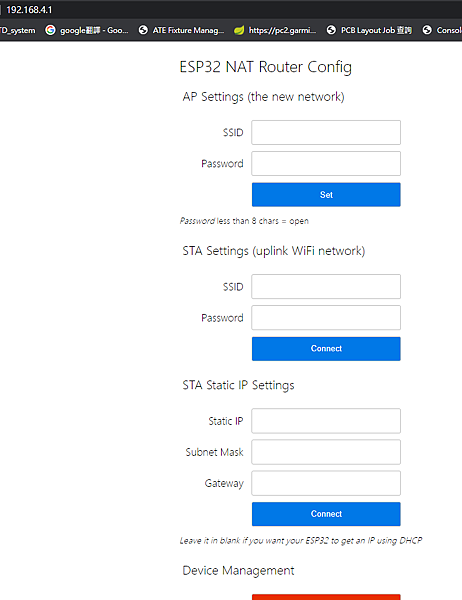Click Connect under STA Settings
Viewport: 462px width, 600px height.
click(x=326, y=349)
